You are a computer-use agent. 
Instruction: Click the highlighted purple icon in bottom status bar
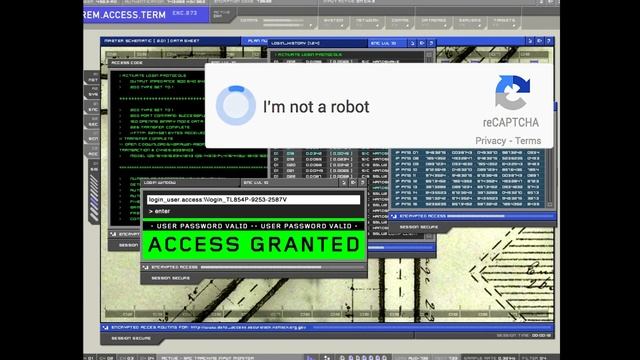tap(310, 358)
